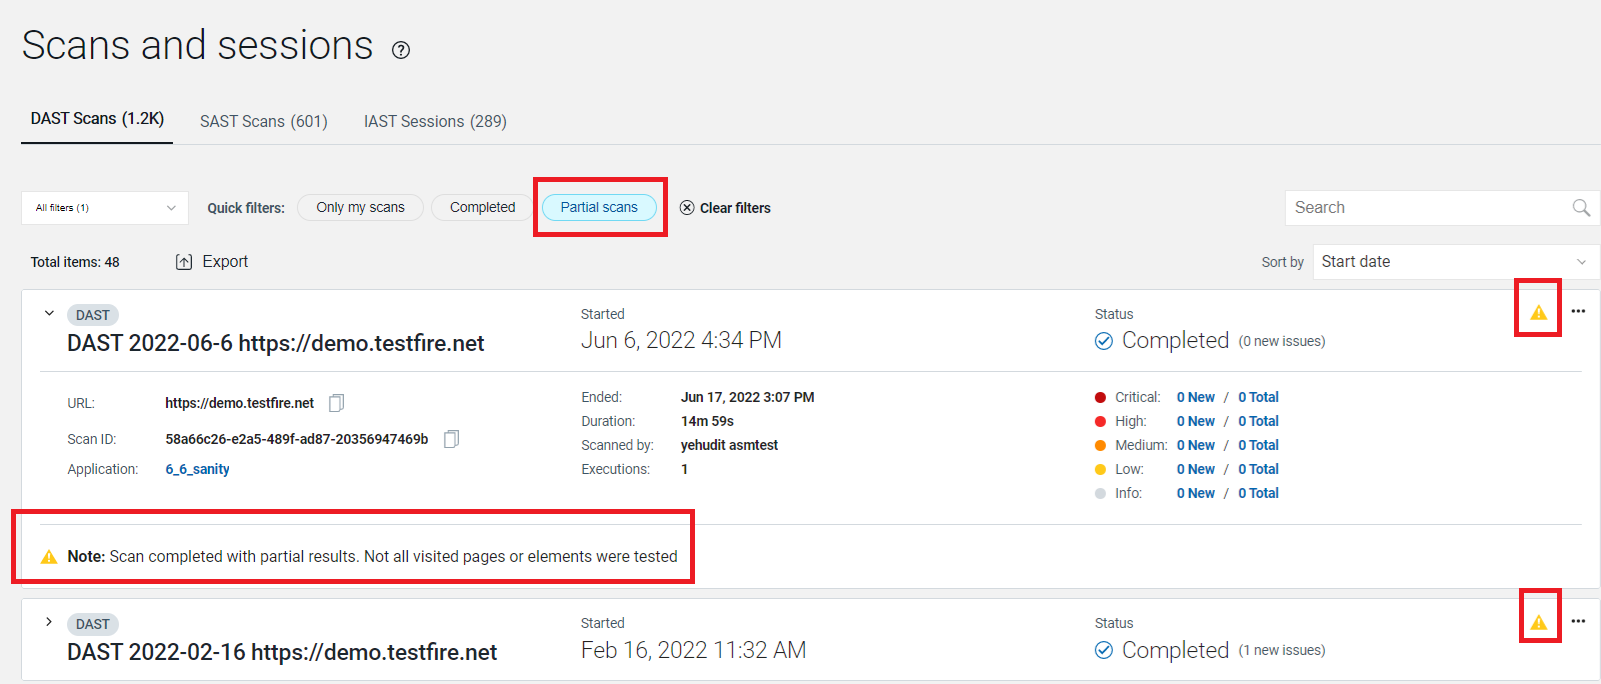The height and width of the screenshot is (684, 1601).
Task: Switch to the SAST Scans tab
Action: click(x=264, y=121)
